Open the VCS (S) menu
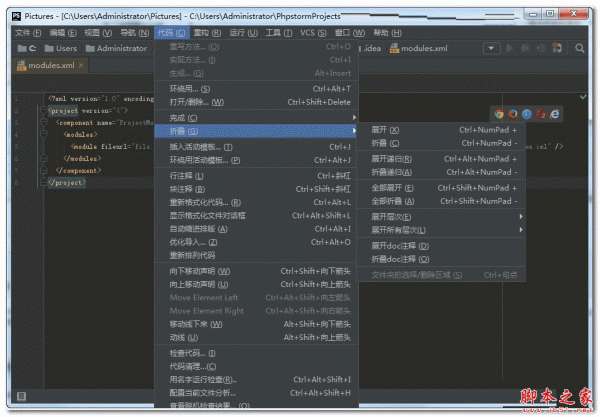 pos(313,33)
